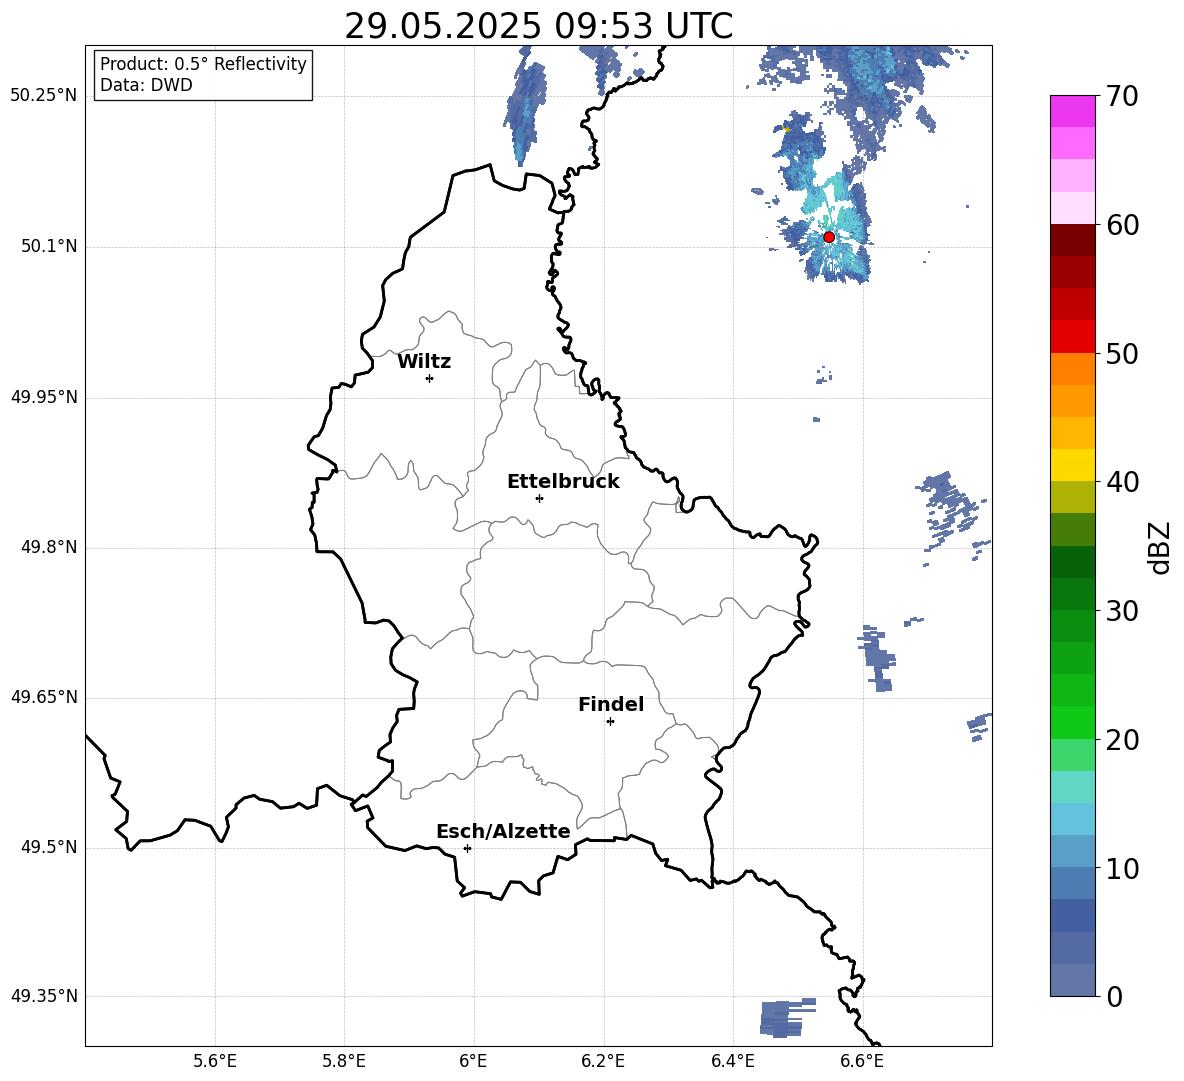Click the 6.6°E longitude label
Image resolution: width=1184 pixels, height=1081 pixels.
pyautogui.click(x=862, y=1061)
